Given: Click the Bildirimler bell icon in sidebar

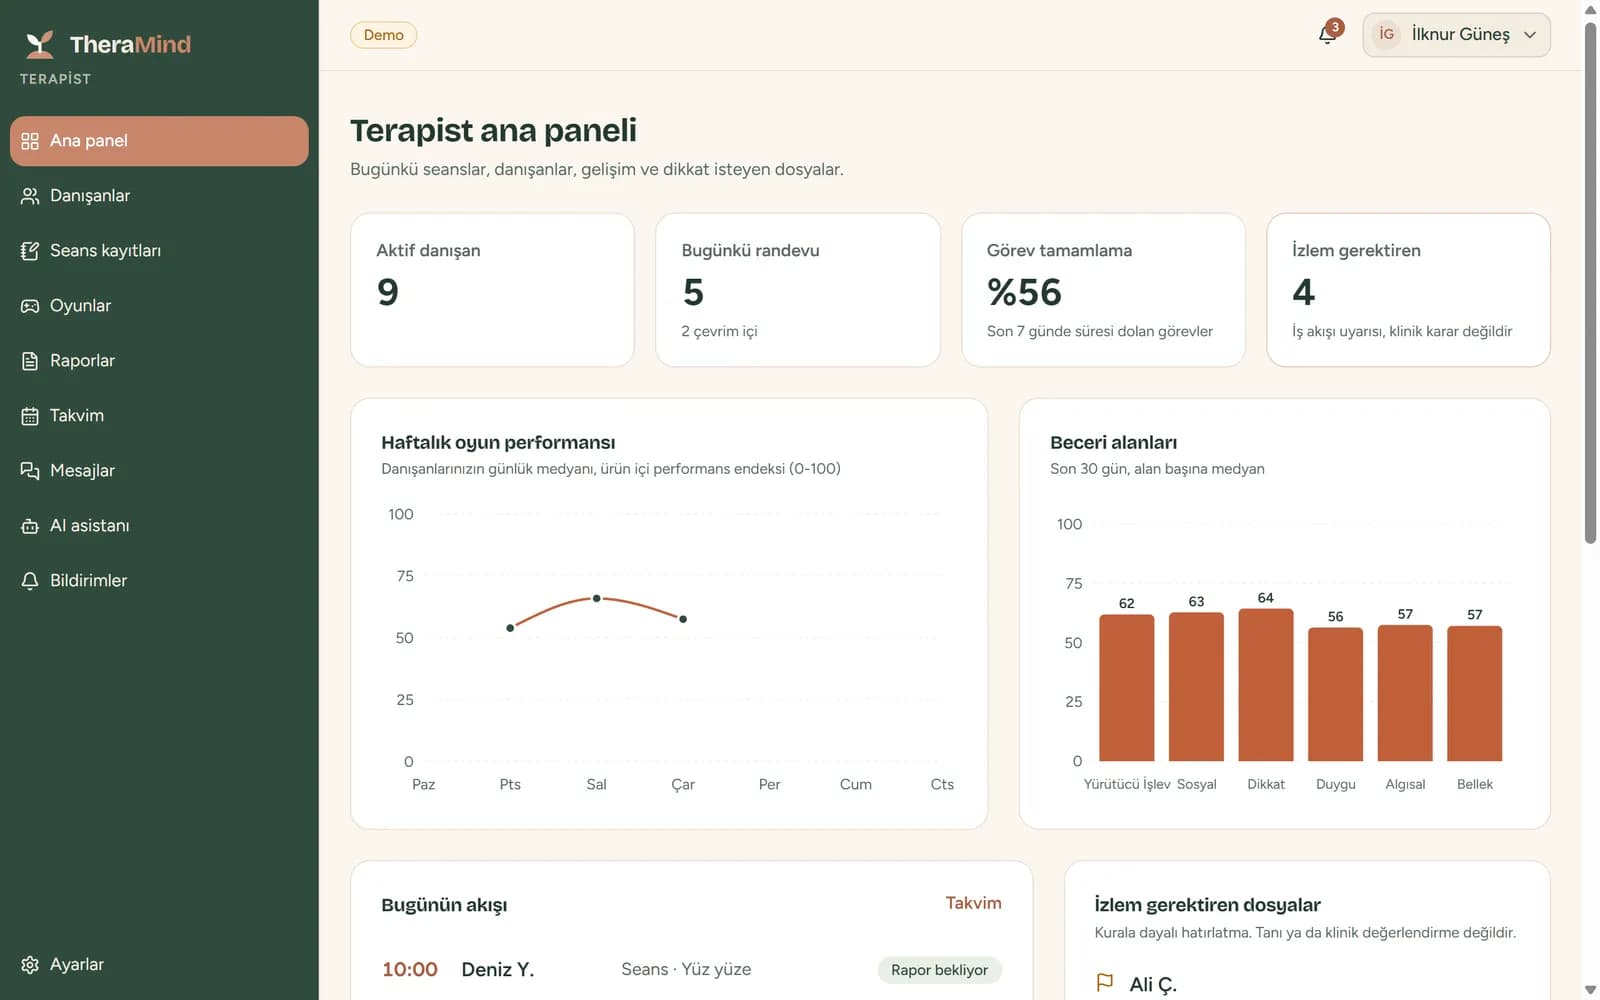Looking at the screenshot, I should coord(30,581).
